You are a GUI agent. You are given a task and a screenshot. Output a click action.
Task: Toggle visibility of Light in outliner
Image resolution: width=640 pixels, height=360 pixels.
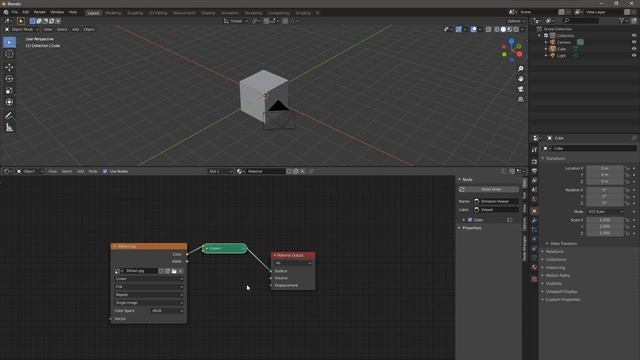(x=634, y=55)
